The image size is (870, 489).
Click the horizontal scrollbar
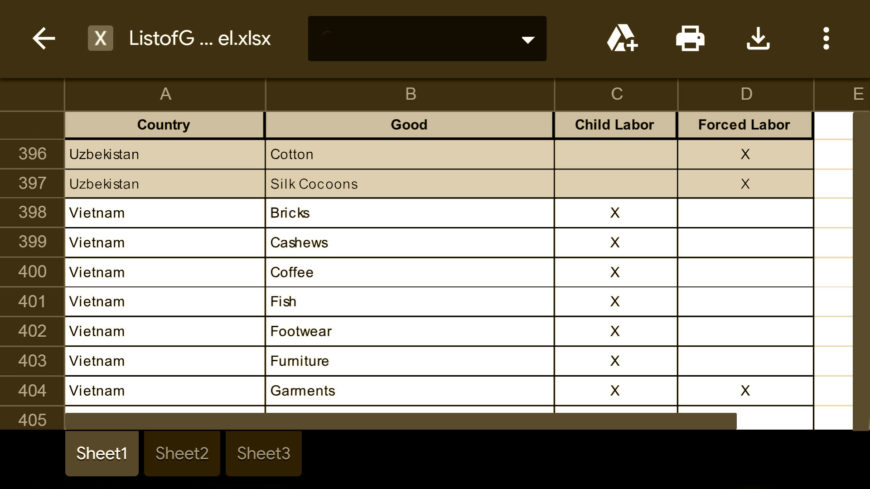(401, 421)
